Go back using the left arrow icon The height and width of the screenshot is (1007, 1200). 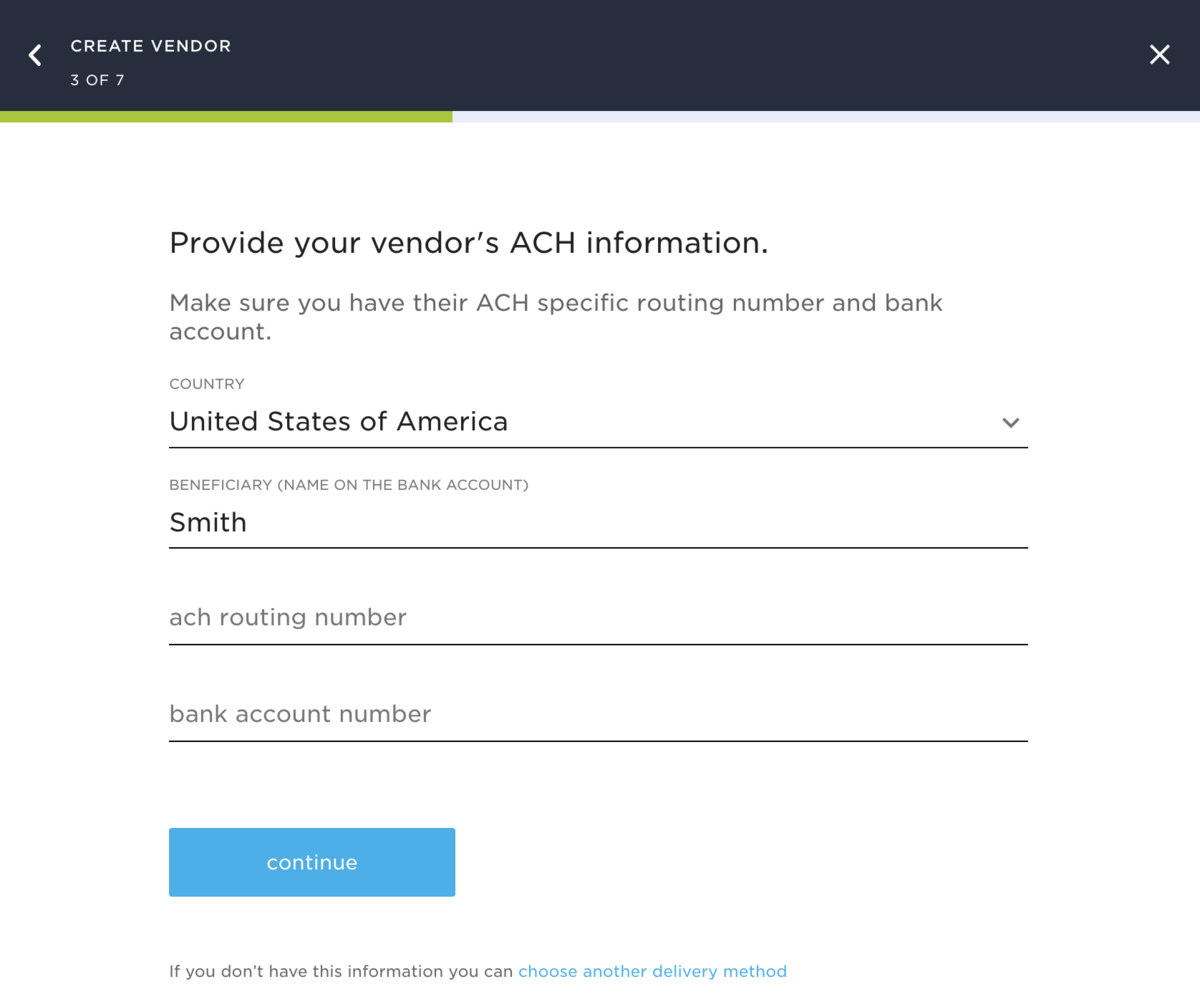coord(35,55)
